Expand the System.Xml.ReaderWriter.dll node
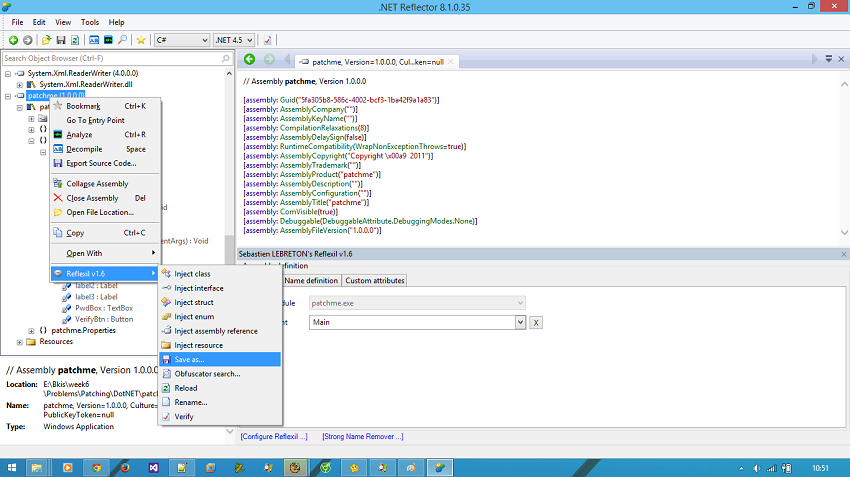 pos(20,85)
